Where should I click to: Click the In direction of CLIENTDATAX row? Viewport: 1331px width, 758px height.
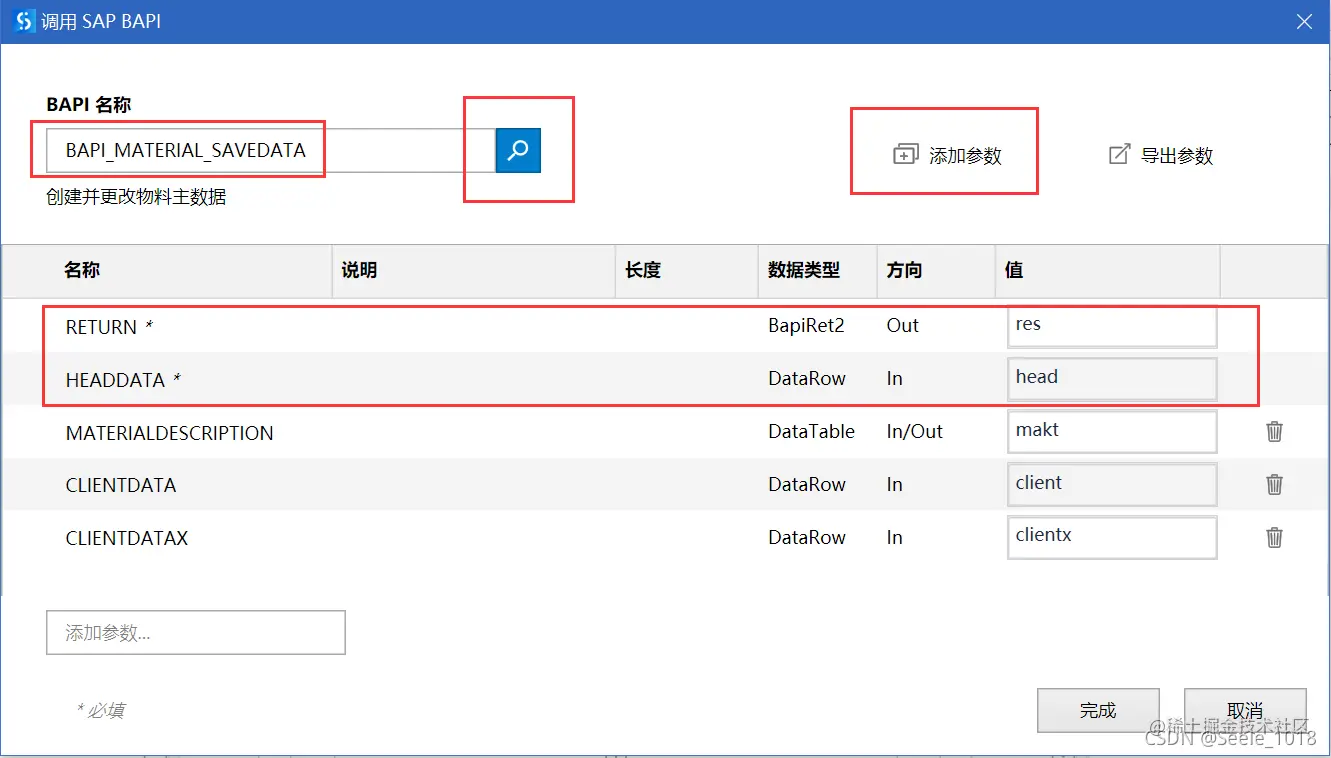pos(894,538)
